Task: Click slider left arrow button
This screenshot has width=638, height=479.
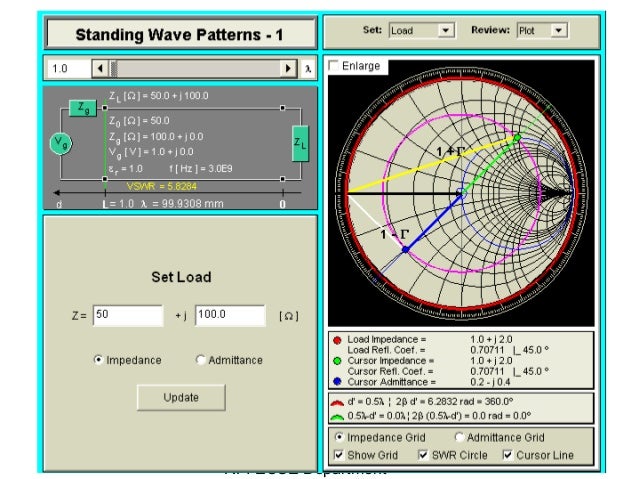Action: click(x=100, y=68)
